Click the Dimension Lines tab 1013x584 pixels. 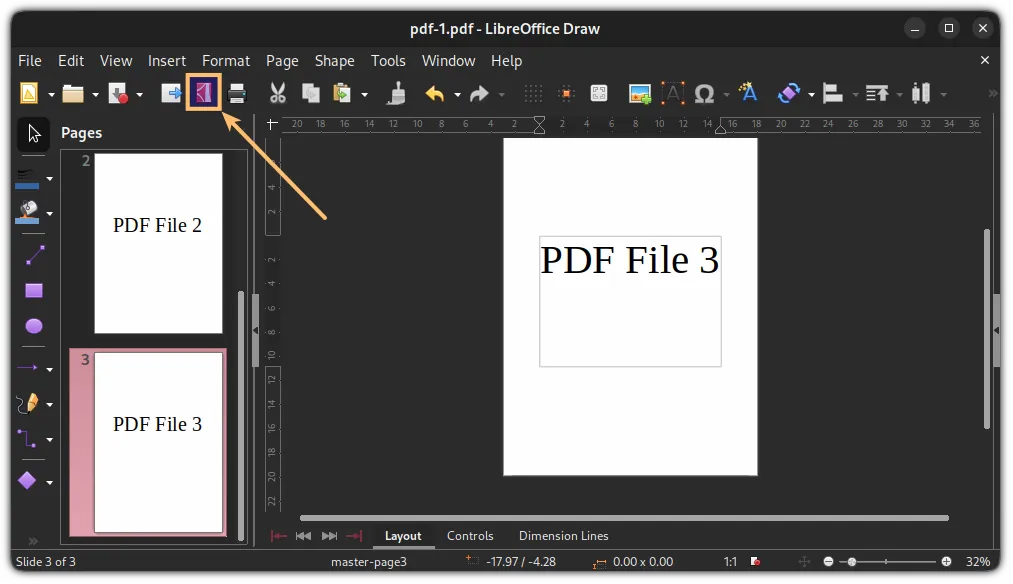pyautogui.click(x=563, y=536)
